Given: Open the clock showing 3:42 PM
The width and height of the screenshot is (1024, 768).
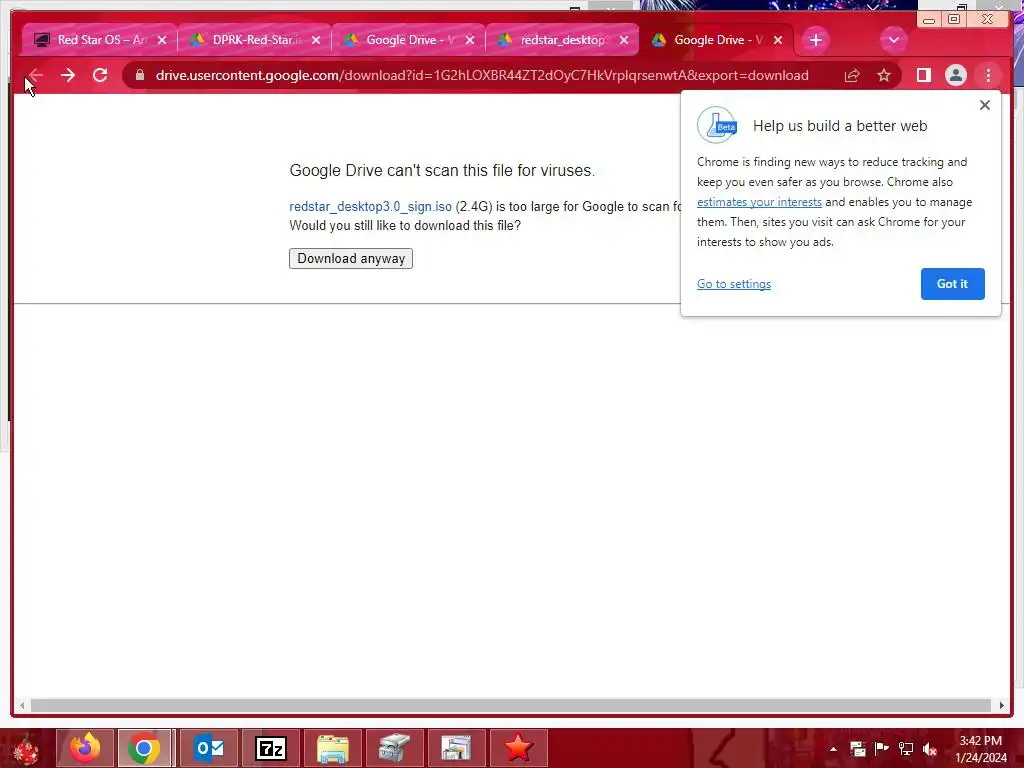Looking at the screenshot, I should coord(981,749).
